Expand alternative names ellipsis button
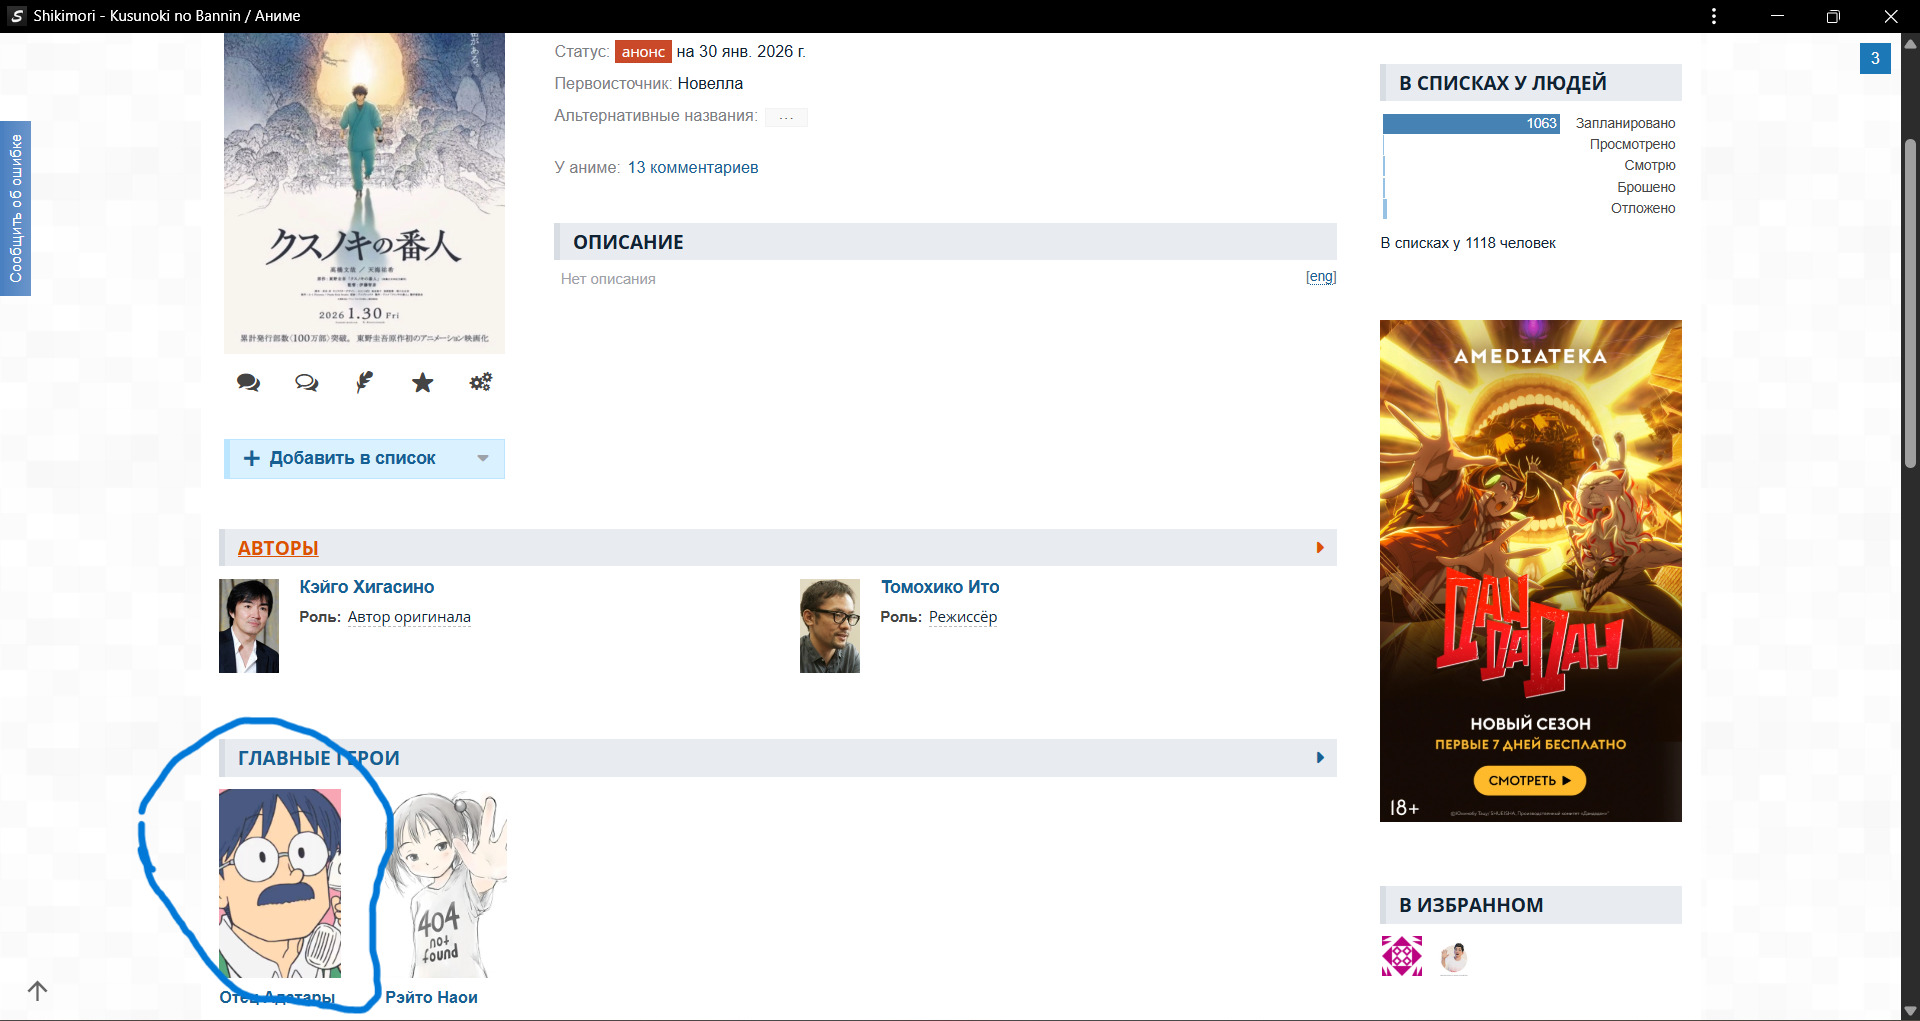This screenshot has width=1920, height=1021. tap(786, 117)
